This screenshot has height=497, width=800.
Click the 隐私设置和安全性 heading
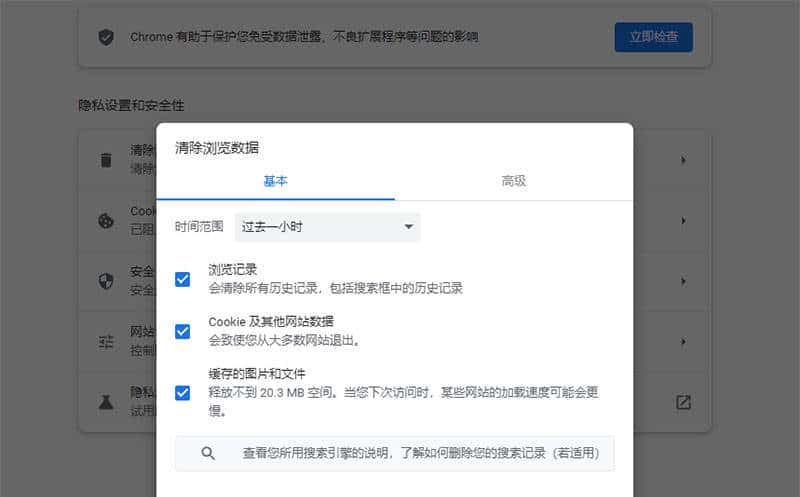point(131,105)
